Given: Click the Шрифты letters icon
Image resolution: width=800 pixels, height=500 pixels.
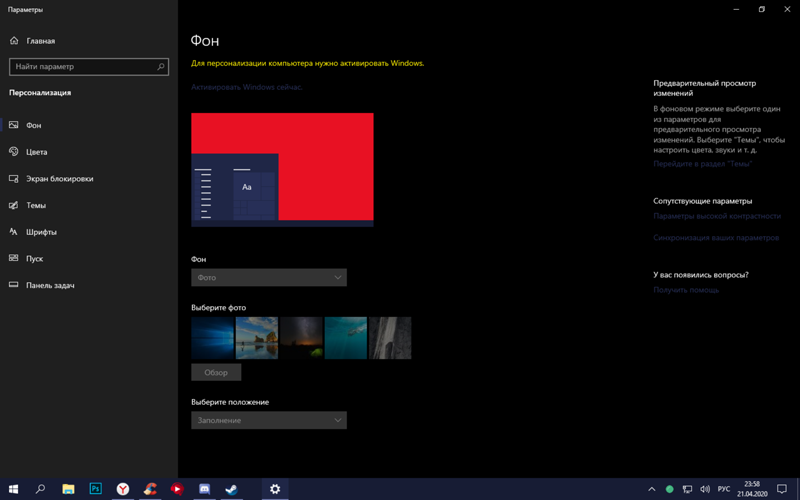Looking at the screenshot, I should (x=14, y=232).
